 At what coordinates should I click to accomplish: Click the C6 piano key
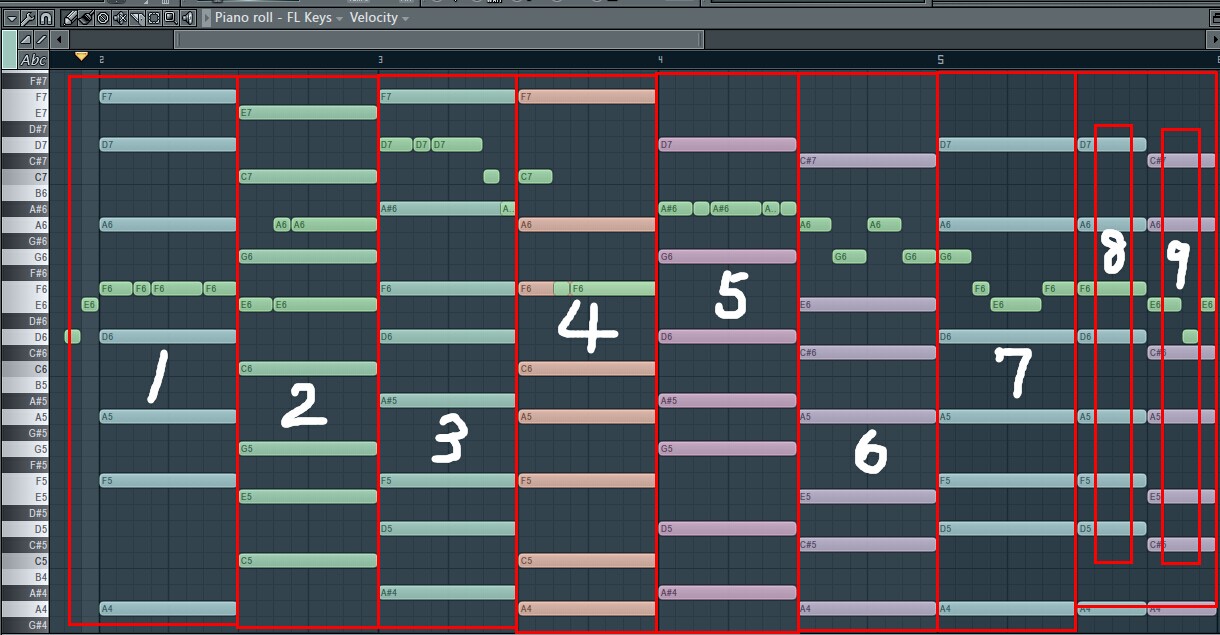[25, 369]
